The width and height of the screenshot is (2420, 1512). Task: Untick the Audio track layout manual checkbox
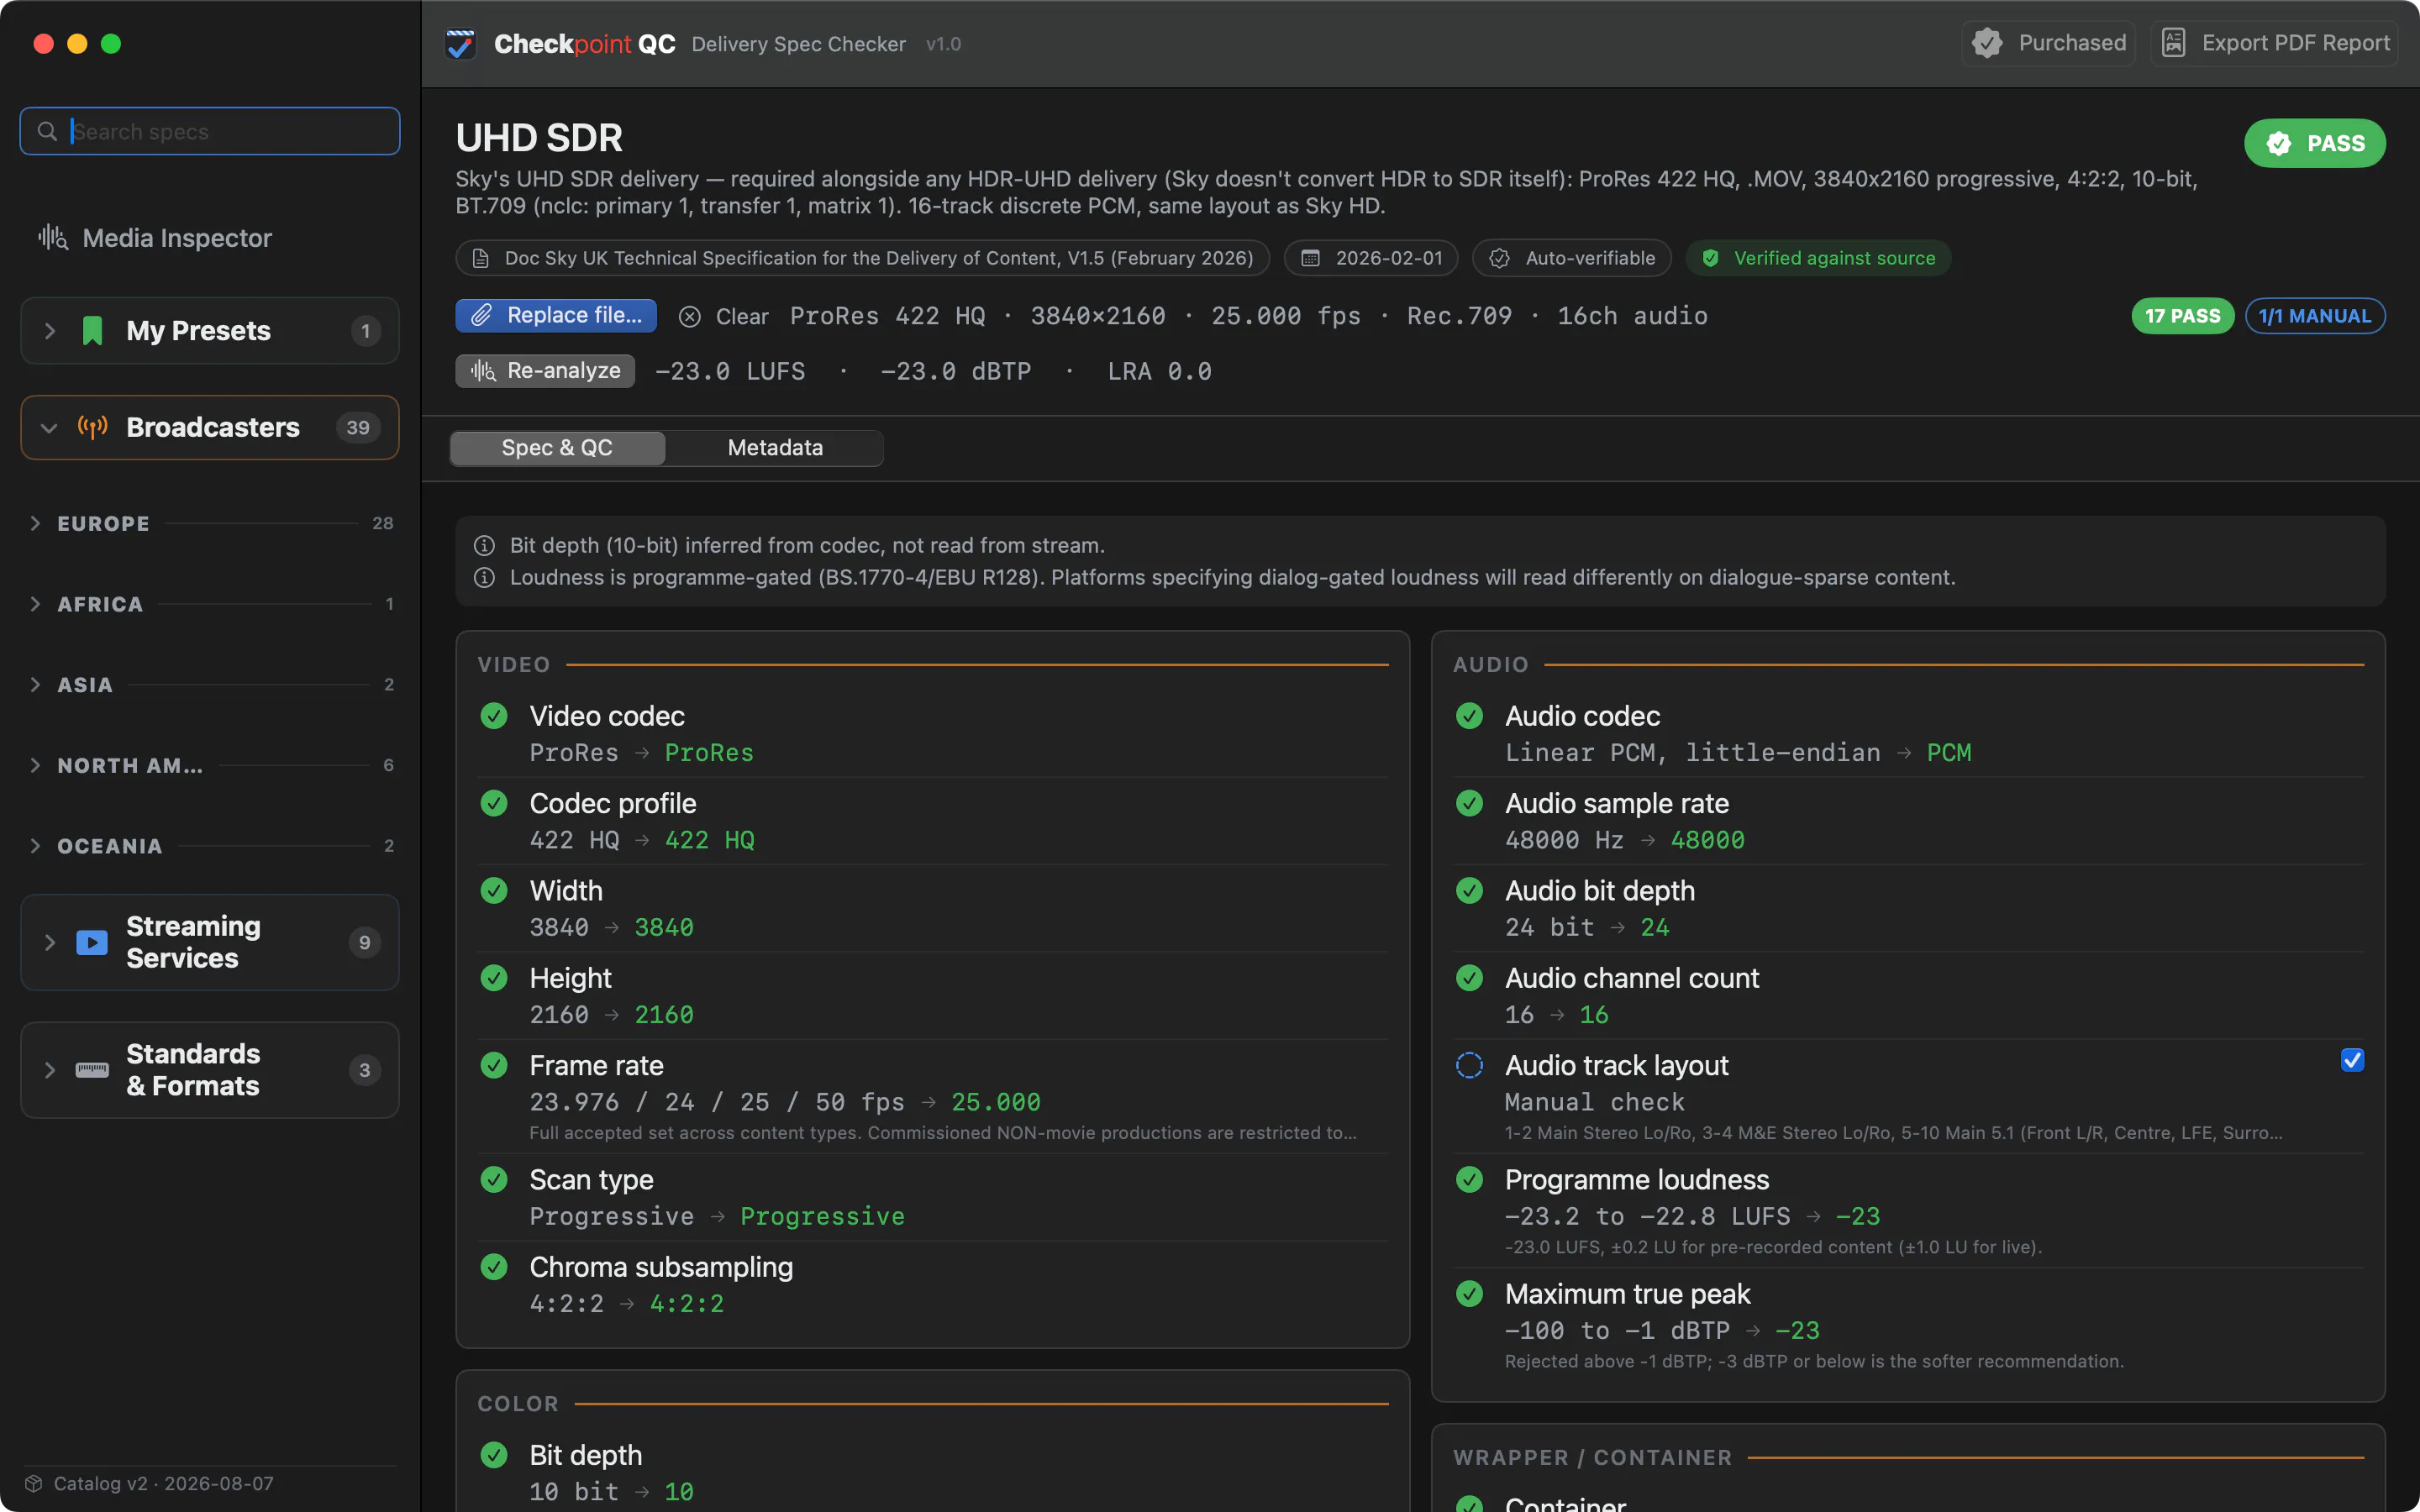click(2352, 1060)
